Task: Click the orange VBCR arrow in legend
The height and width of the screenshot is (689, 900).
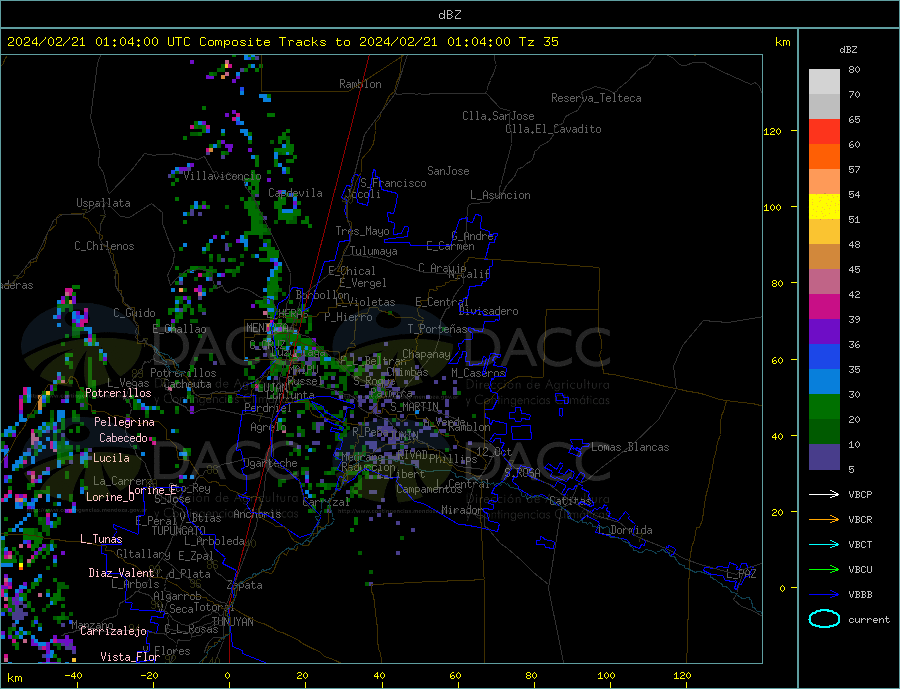Action: (x=825, y=519)
